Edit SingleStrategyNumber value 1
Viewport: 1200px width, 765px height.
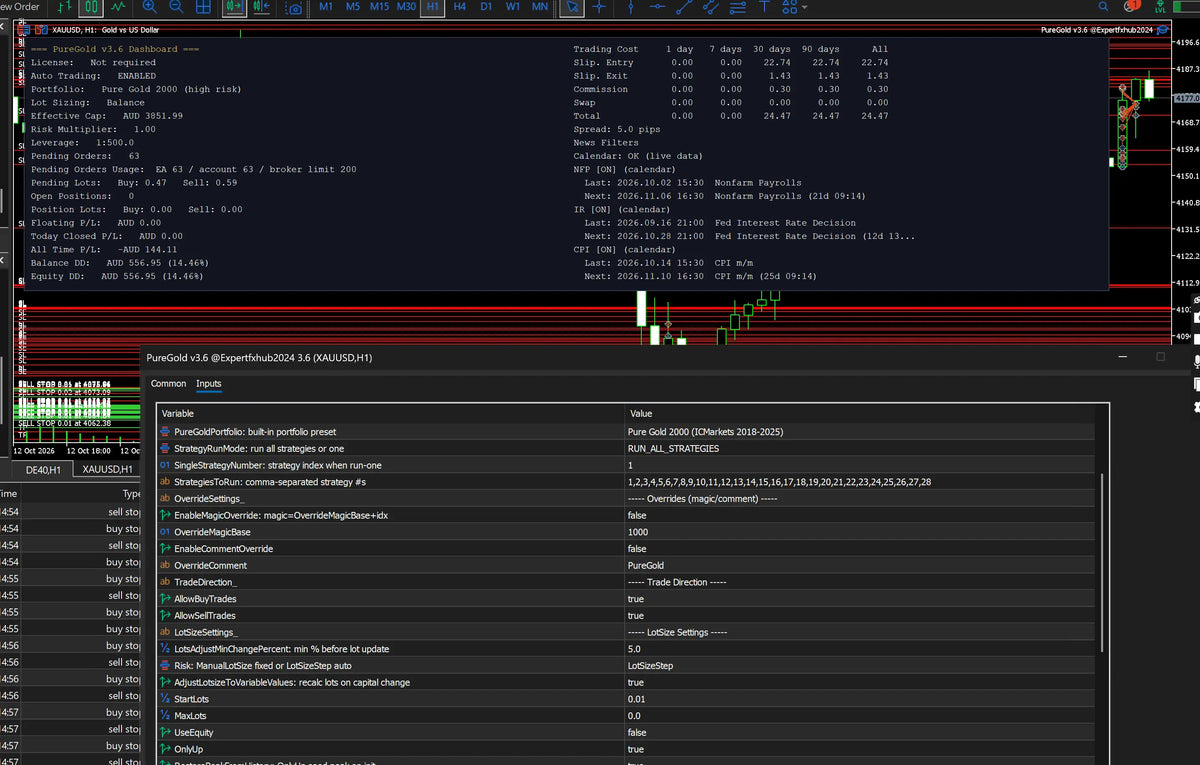[x=860, y=465]
